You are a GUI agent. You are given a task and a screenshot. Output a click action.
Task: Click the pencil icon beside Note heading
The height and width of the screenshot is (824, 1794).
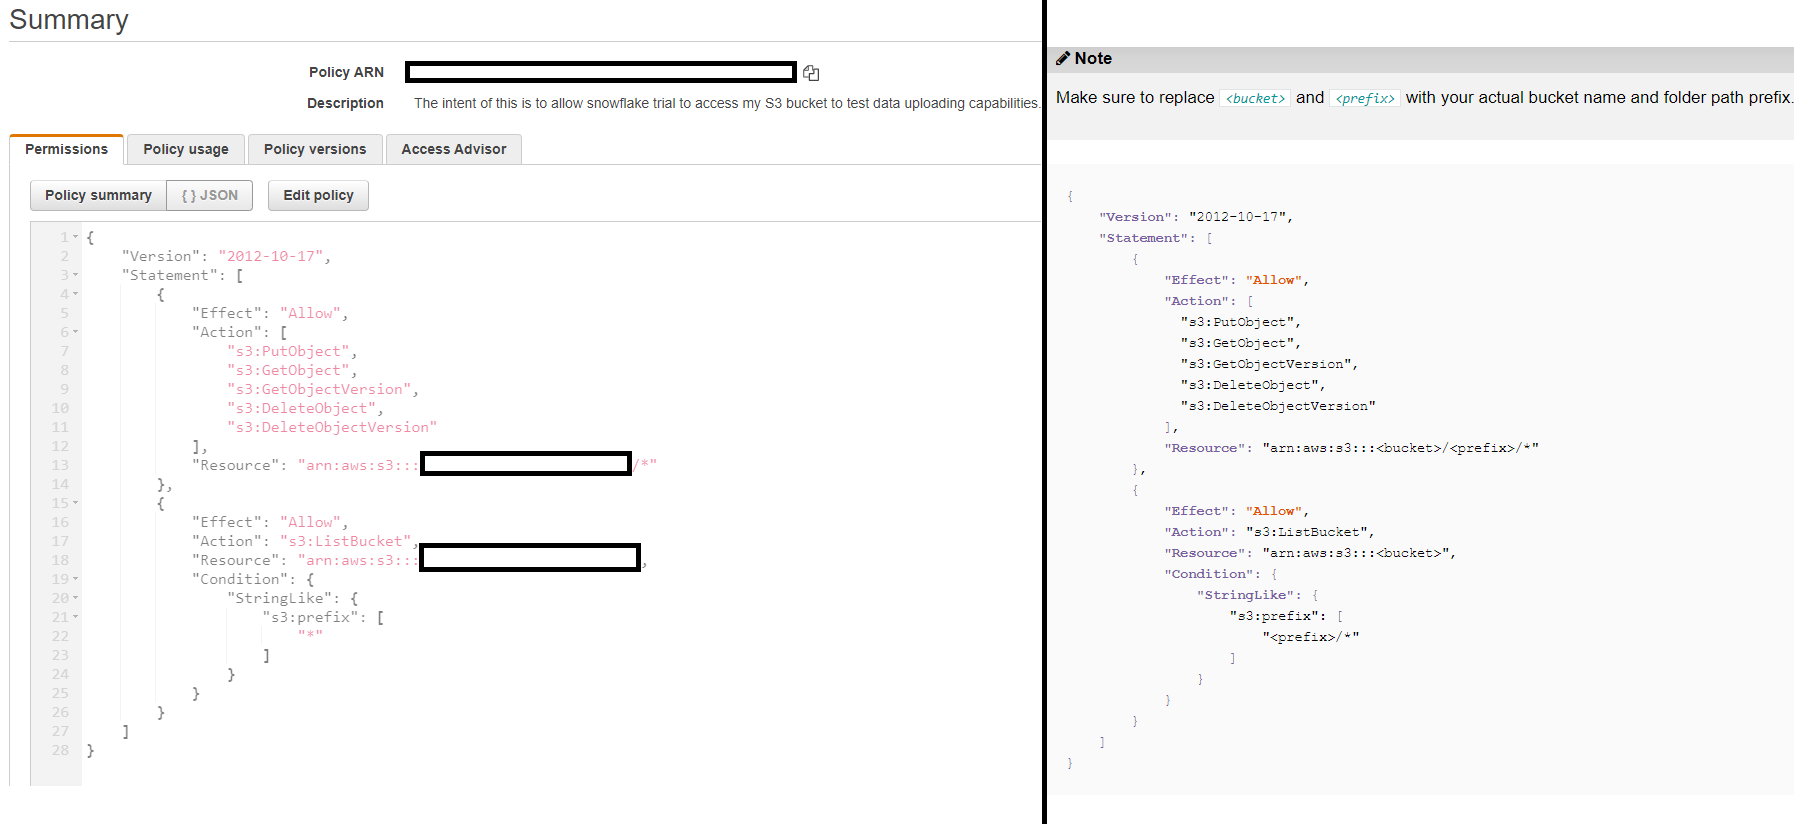point(1063,59)
